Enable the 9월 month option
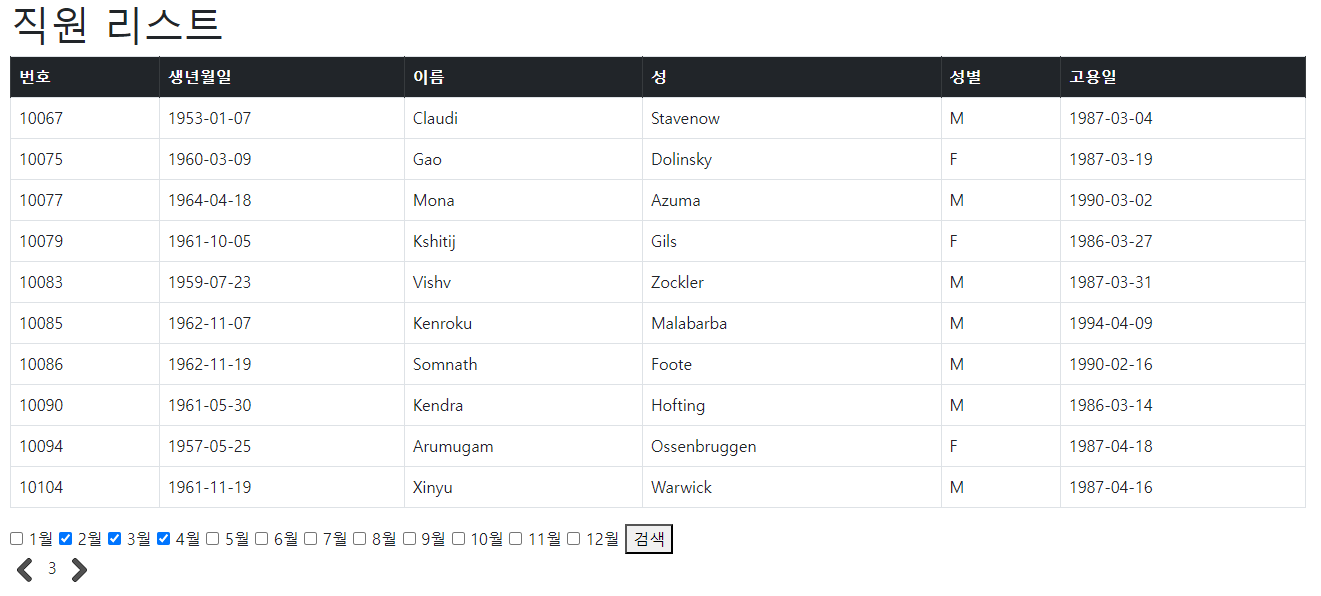The width and height of the screenshot is (1321, 596). click(x=409, y=539)
